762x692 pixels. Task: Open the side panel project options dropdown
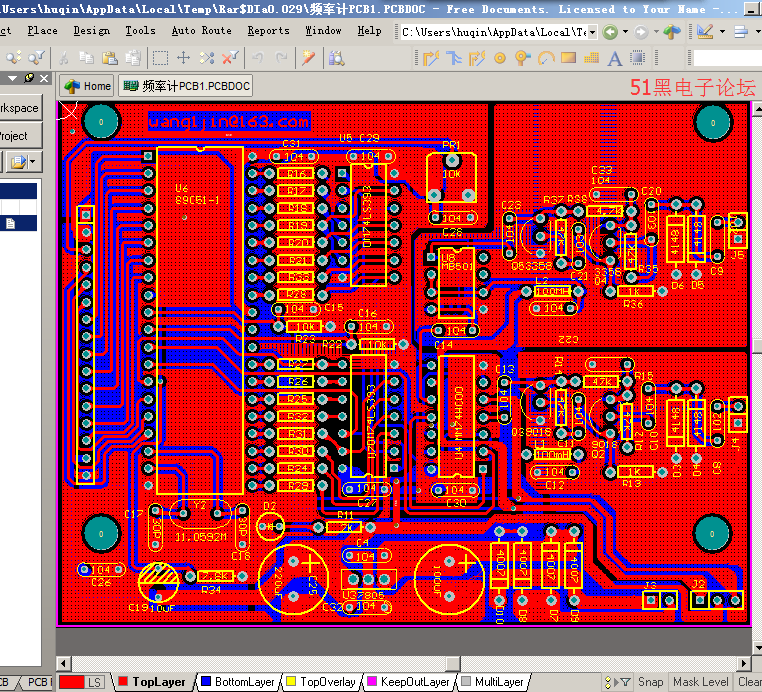click(x=33, y=161)
